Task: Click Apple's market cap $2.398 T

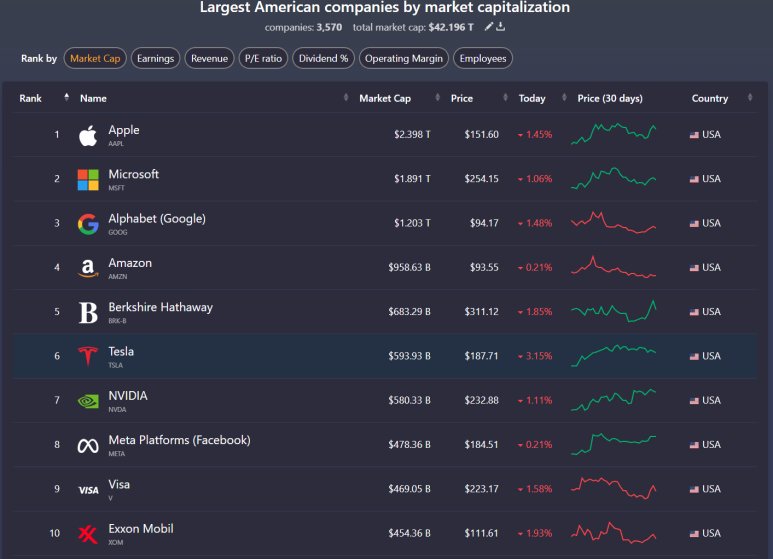Action: (x=412, y=135)
